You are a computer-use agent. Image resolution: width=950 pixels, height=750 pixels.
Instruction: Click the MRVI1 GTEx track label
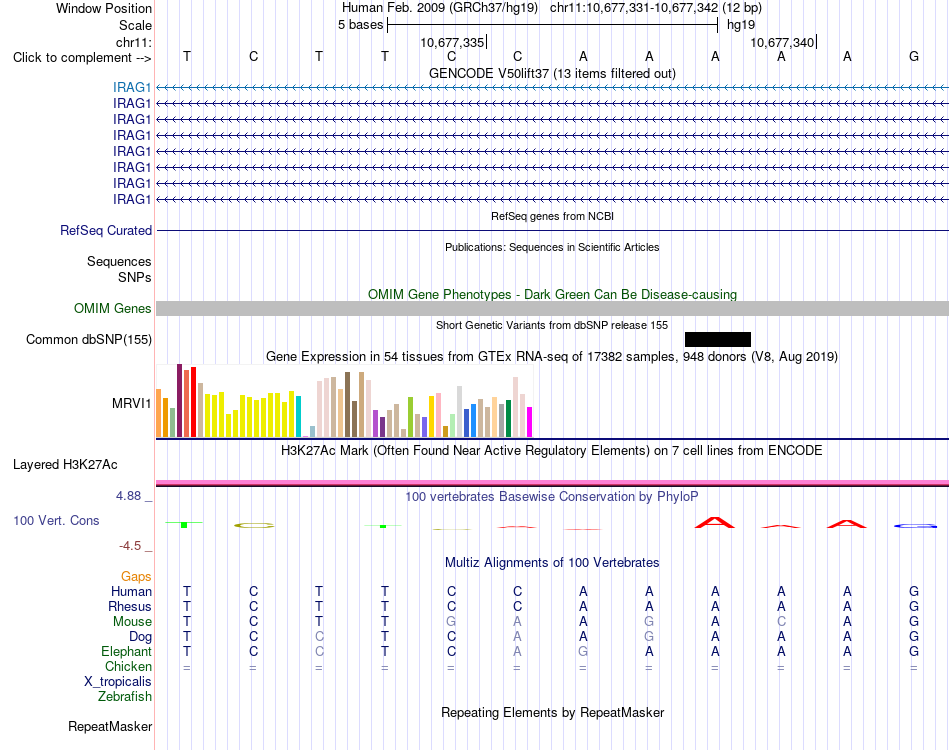coord(131,403)
